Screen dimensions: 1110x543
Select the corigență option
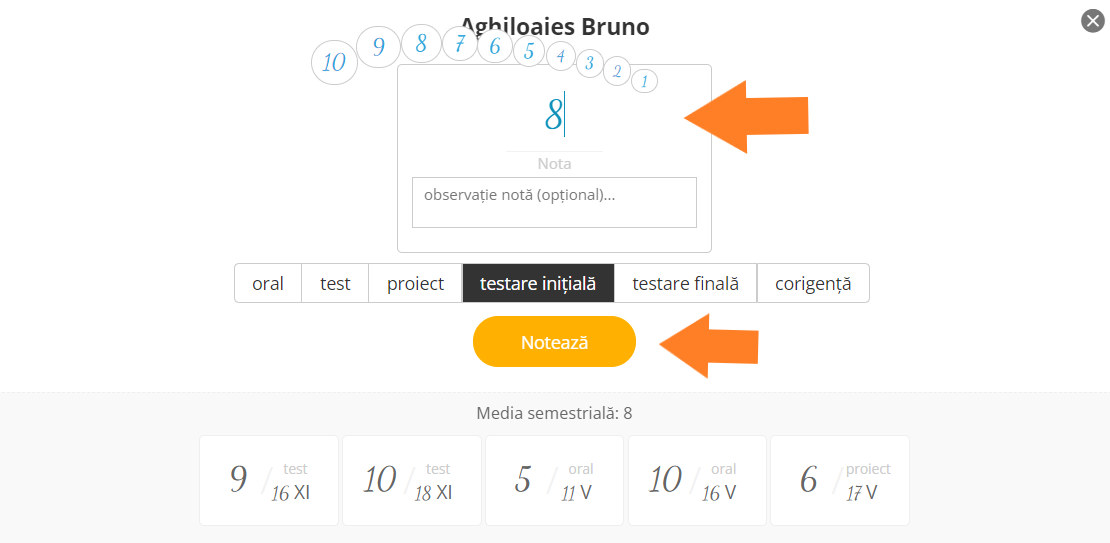coord(813,283)
